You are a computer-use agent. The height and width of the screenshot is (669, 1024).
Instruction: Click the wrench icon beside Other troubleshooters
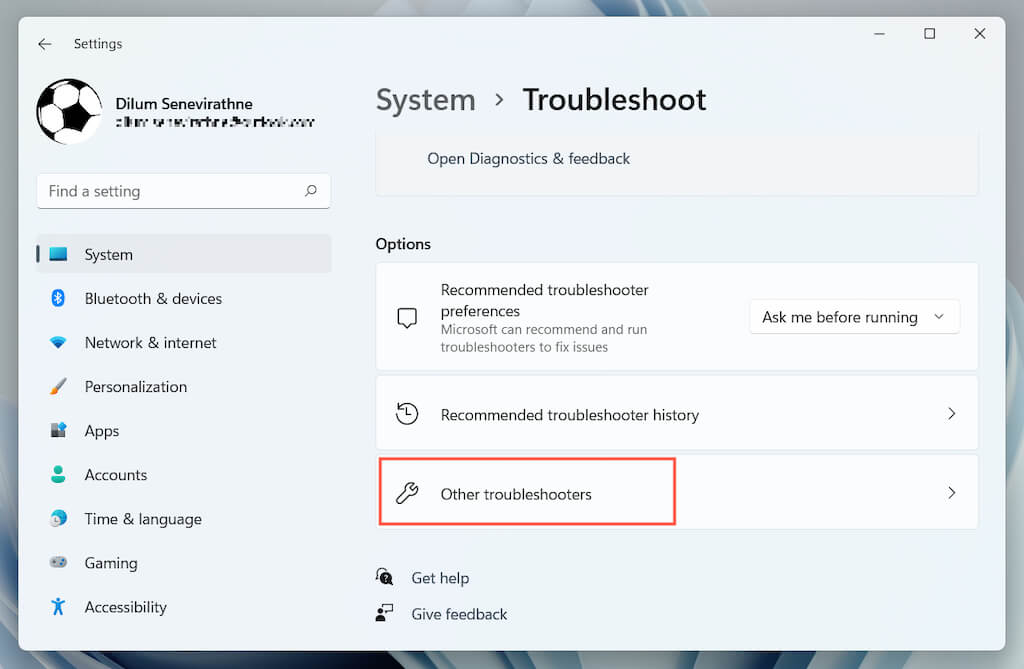click(x=407, y=492)
